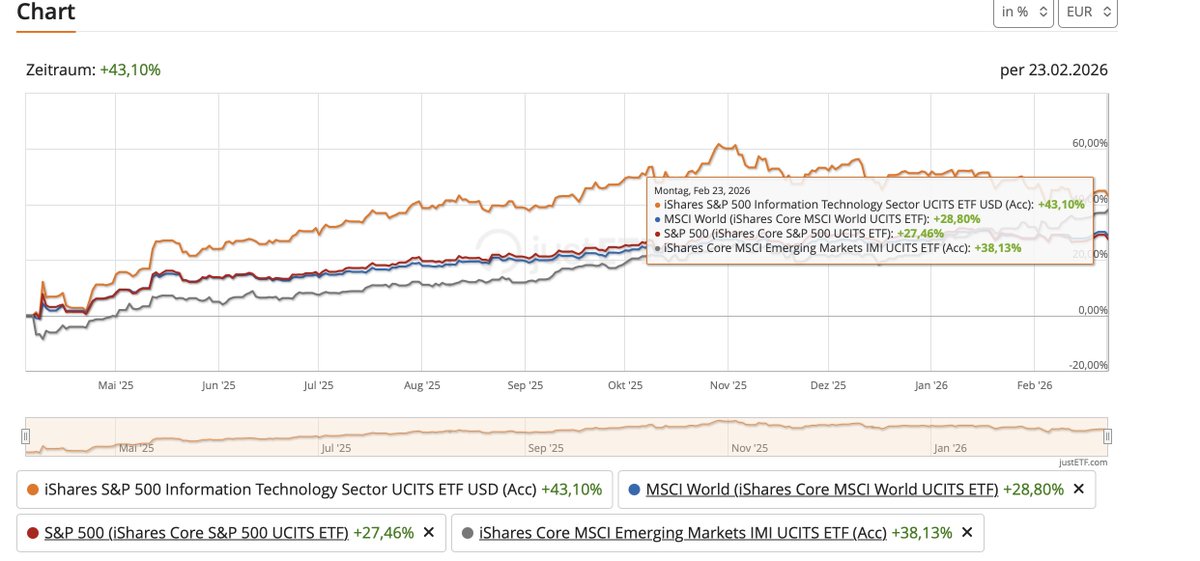
Task: Open S&P 500 (iShares Core S&P 500 UCITS ETF) link
Action: (x=196, y=532)
